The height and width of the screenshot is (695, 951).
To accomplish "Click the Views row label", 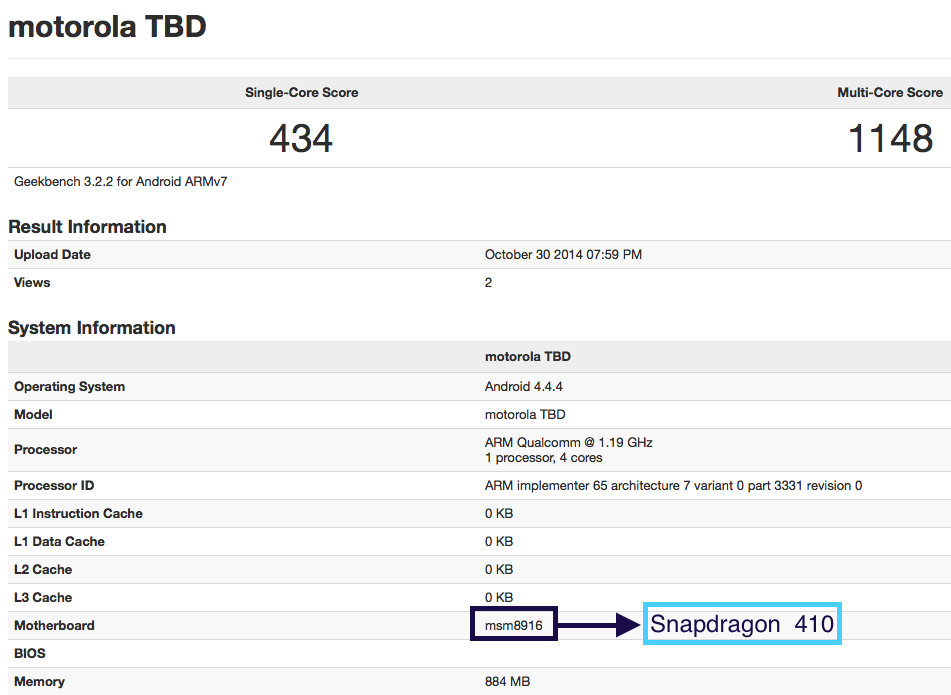I will click(x=32, y=283).
